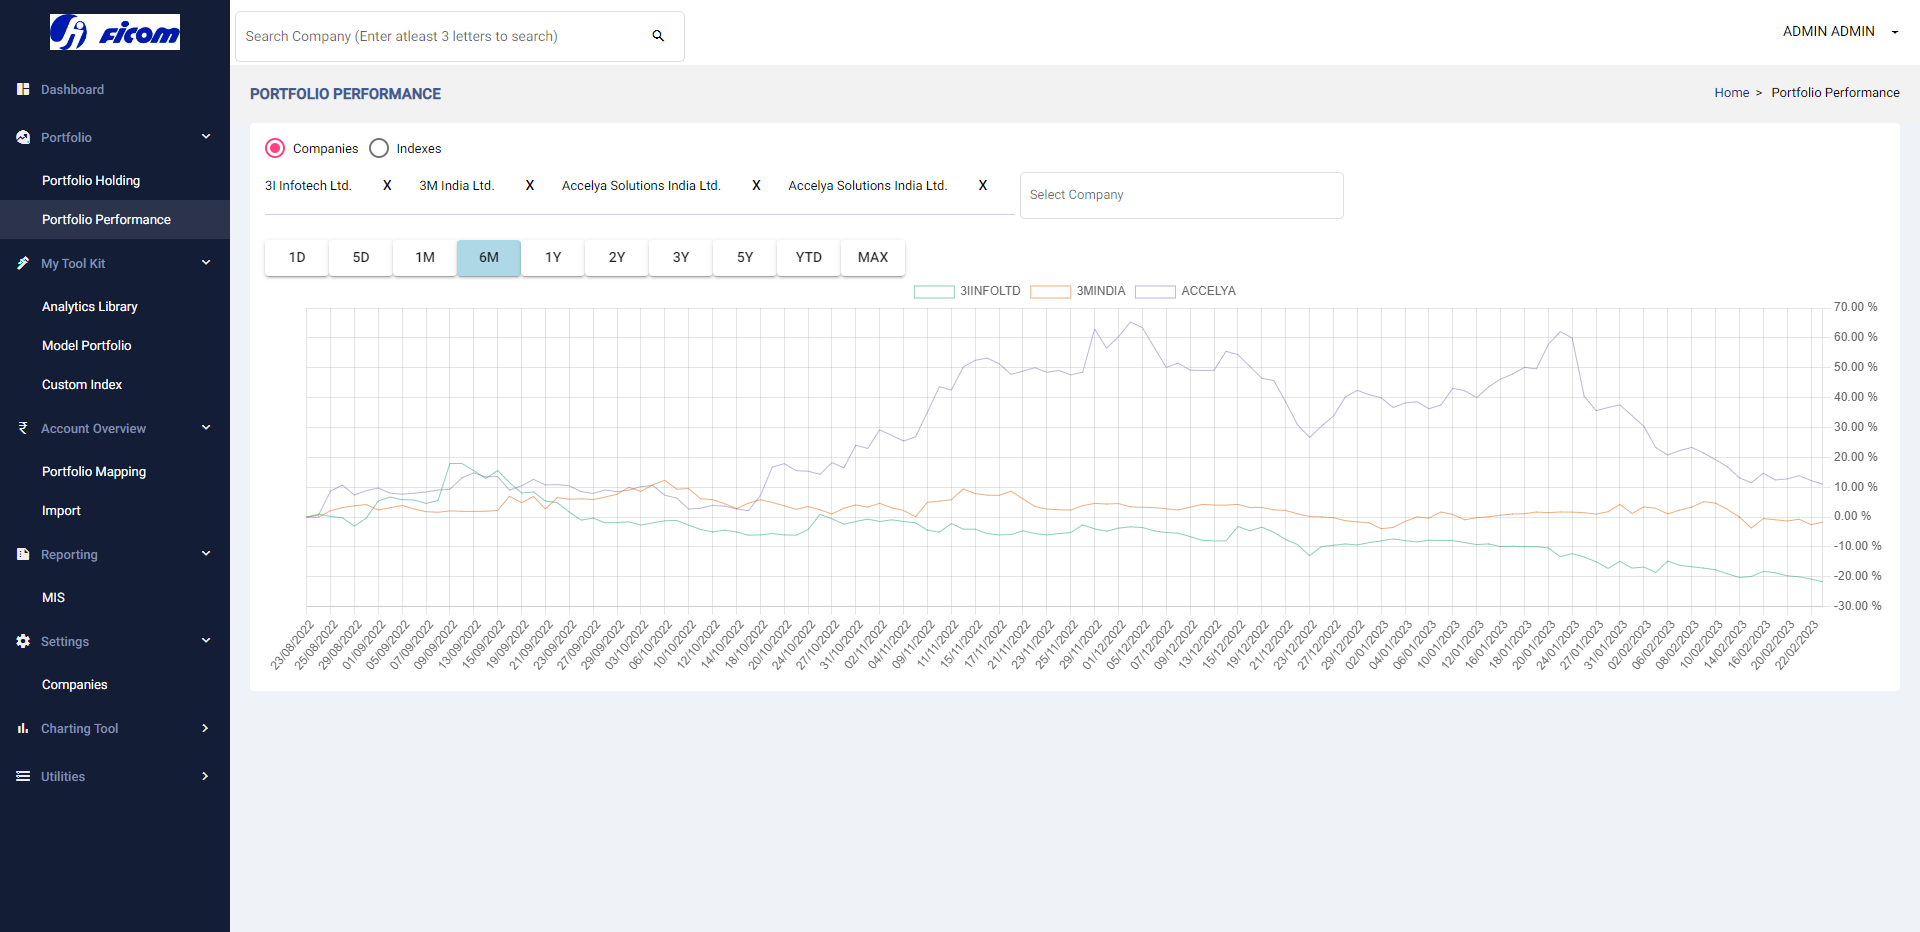Select the Indexes radio button
This screenshot has width=1920, height=932.
click(x=379, y=148)
